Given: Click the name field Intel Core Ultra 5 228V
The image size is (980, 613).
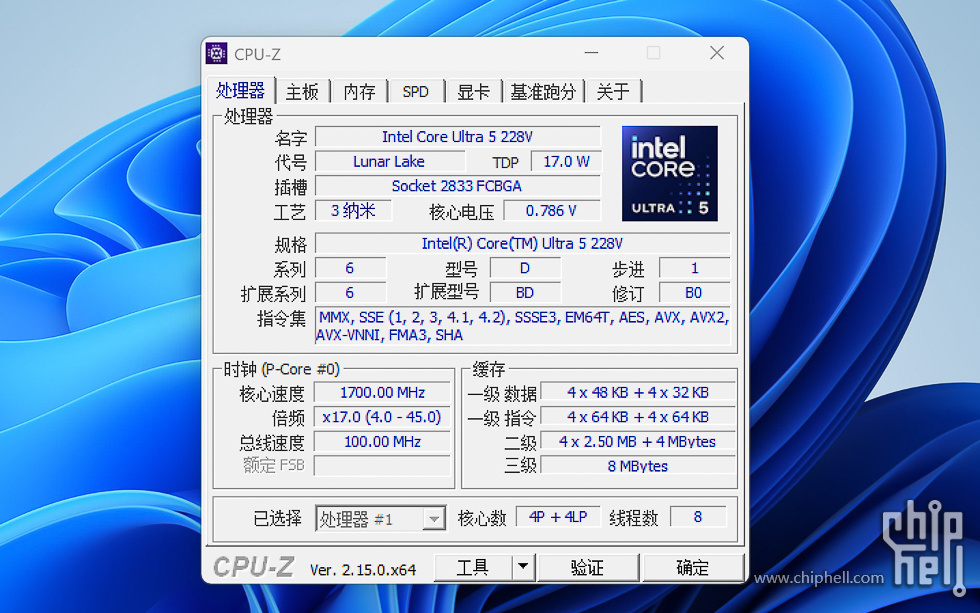Looking at the screenshot, I should coord(458,137).
